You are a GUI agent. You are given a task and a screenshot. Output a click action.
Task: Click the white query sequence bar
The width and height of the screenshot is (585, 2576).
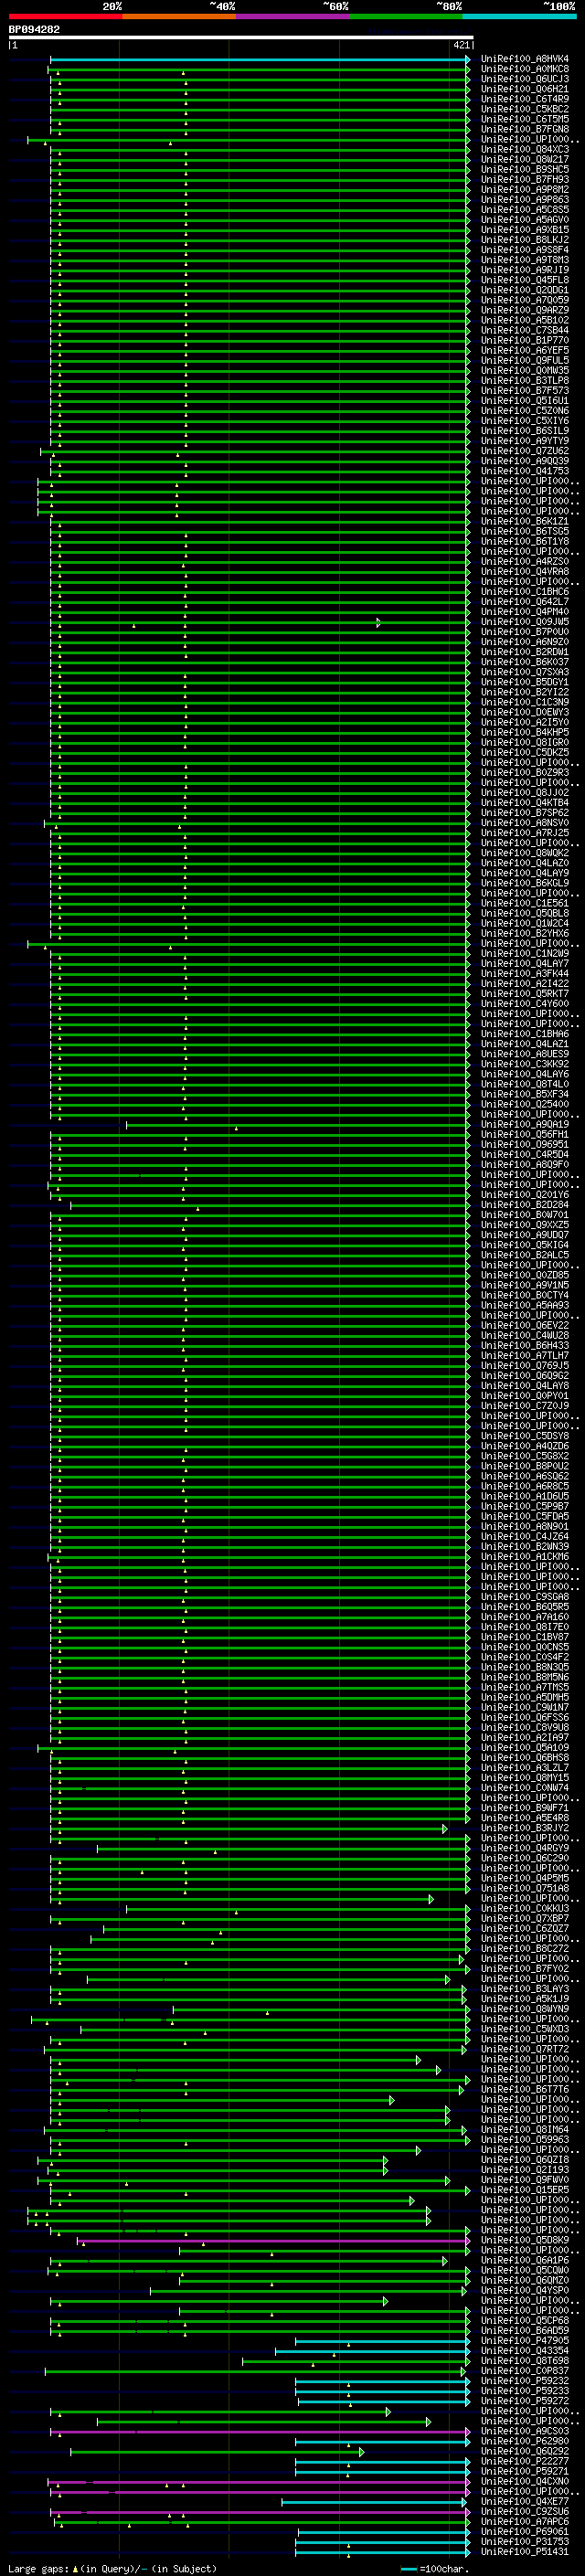pos(241,37)
